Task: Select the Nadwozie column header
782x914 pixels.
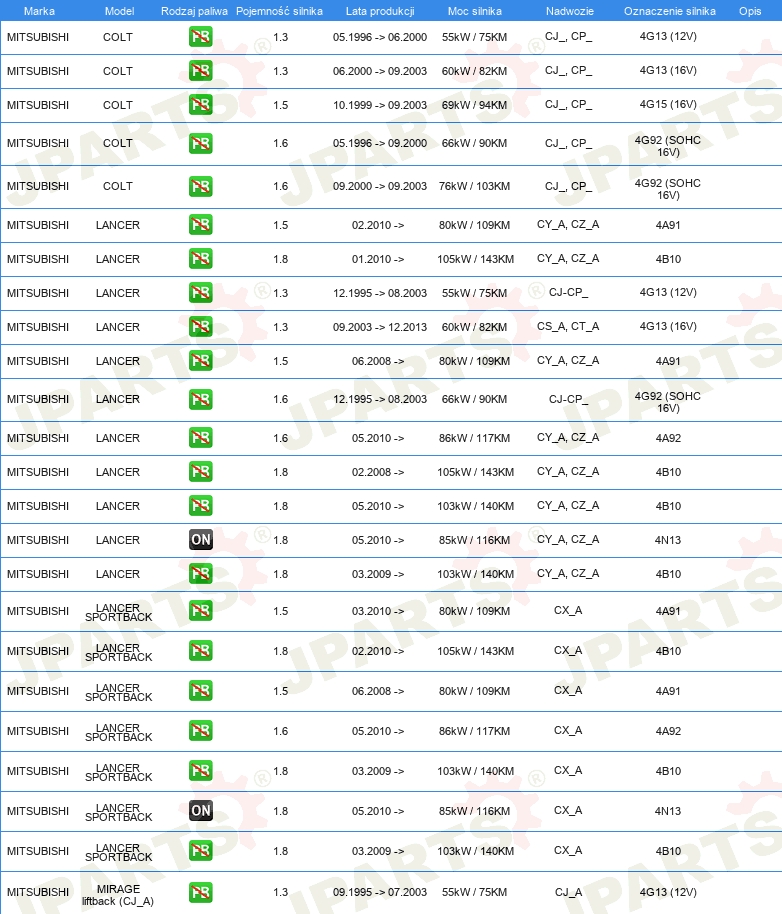Action: (x=569, y=11)
